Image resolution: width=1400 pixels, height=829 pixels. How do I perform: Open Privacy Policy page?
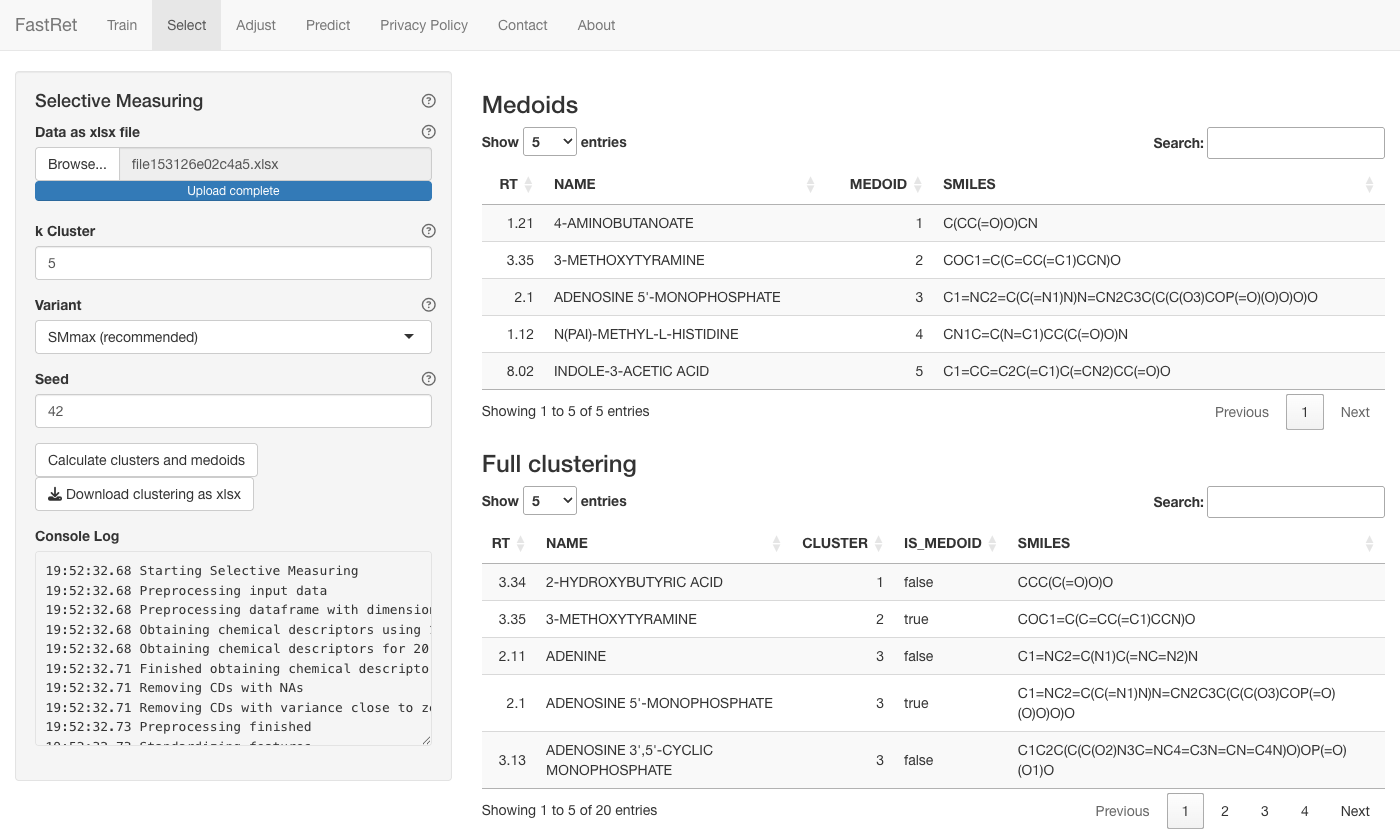click(424, 25)
